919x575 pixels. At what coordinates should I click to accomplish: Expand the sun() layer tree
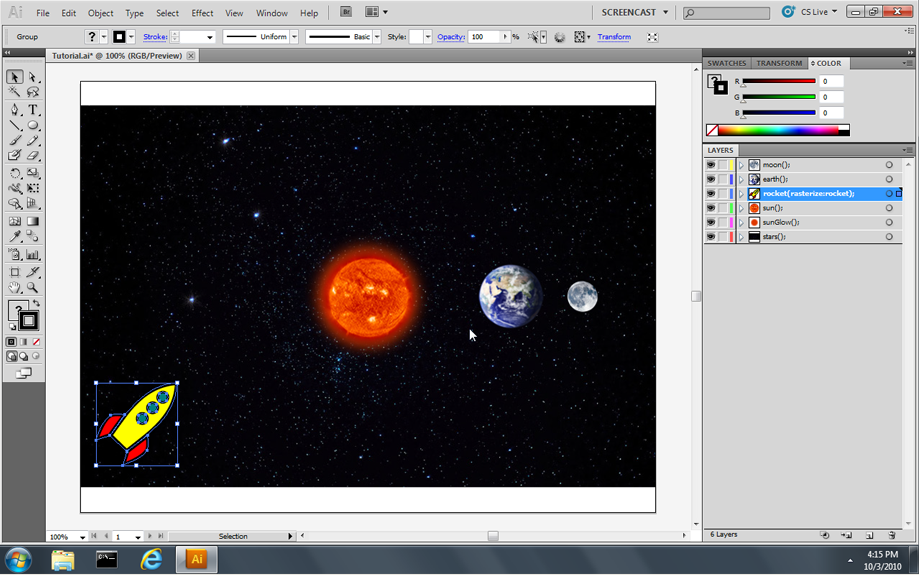tap(741, 208)
